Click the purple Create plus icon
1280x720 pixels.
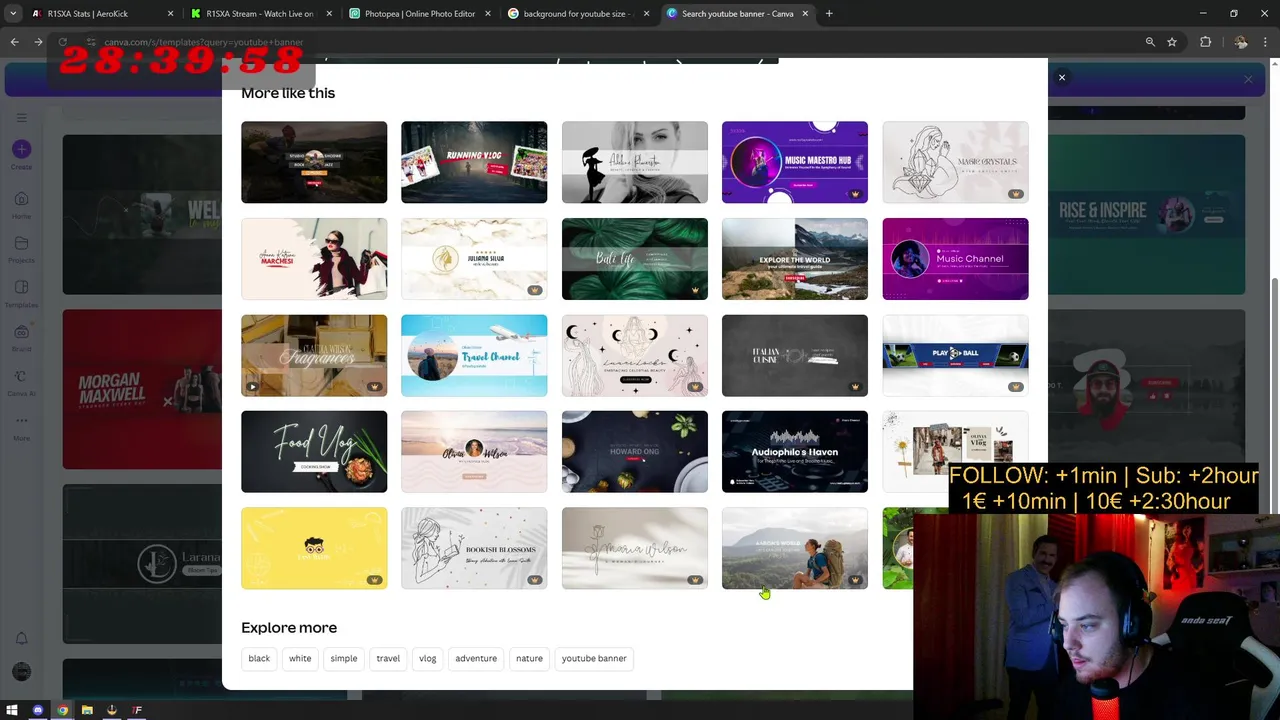tap(21, 150)
